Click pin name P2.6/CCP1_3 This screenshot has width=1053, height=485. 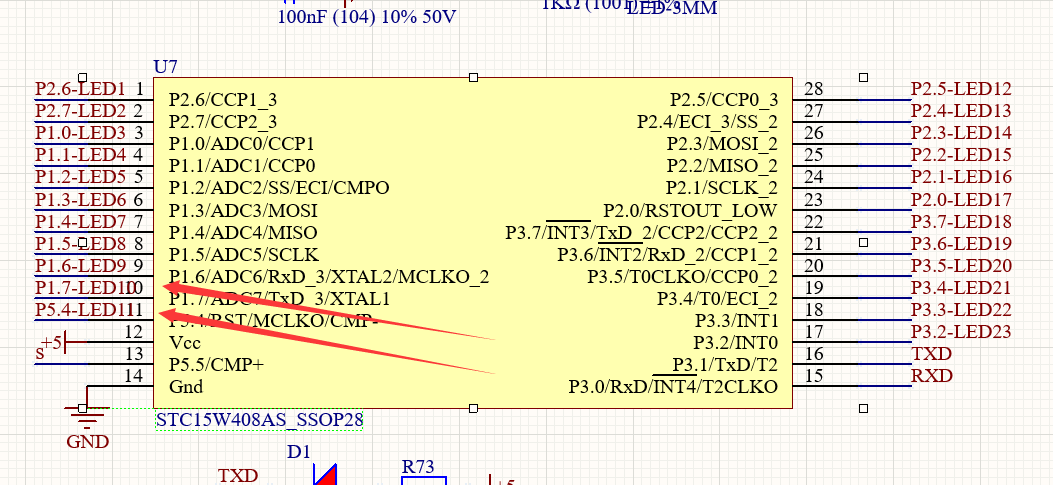point(223,100)
